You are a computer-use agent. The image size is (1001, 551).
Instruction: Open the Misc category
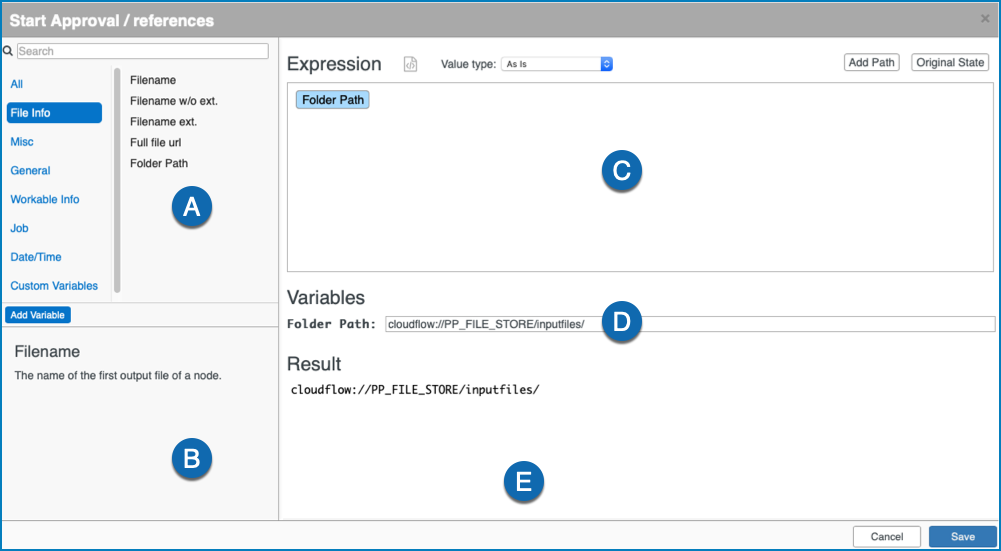[22, 142]
